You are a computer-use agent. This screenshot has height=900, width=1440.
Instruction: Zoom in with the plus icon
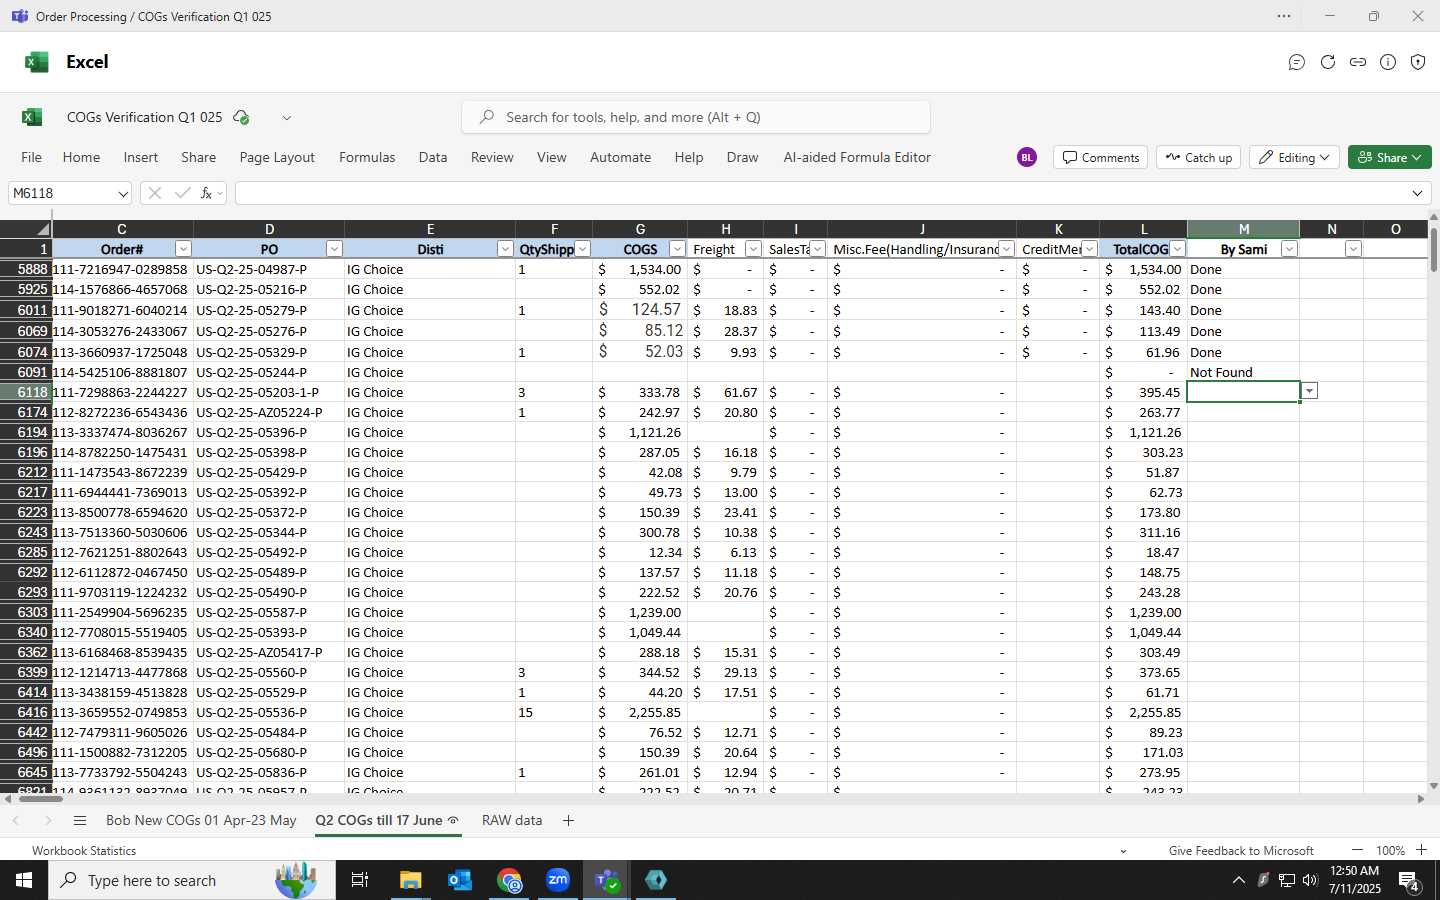[x=1421, y=850]
